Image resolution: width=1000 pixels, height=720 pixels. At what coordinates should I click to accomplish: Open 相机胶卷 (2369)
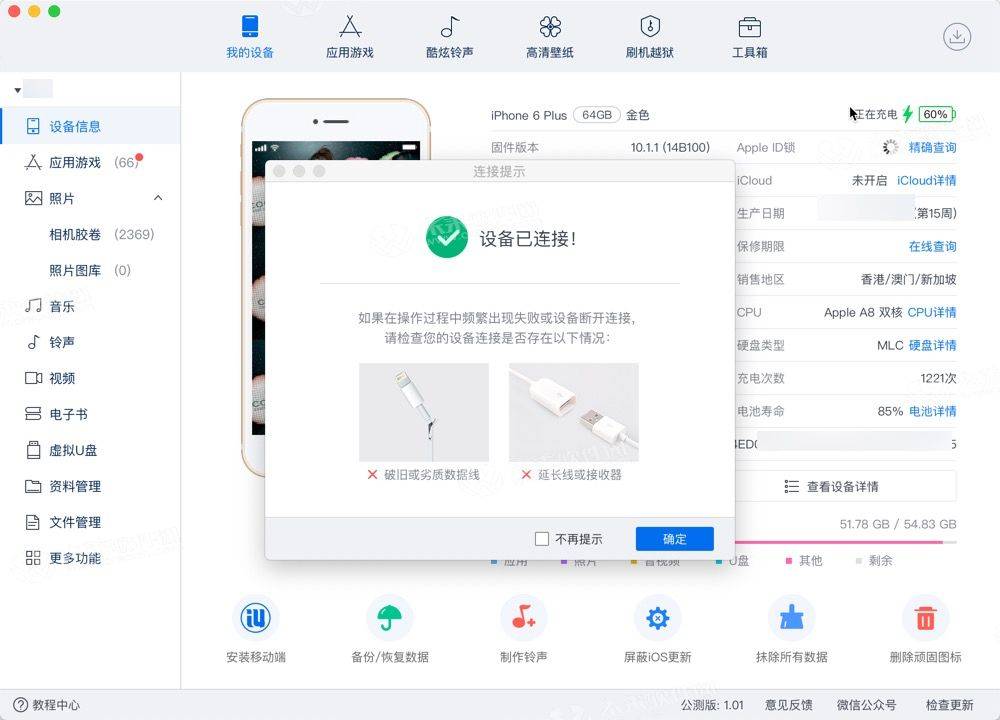pyautogui.click(x=101, y=235)
